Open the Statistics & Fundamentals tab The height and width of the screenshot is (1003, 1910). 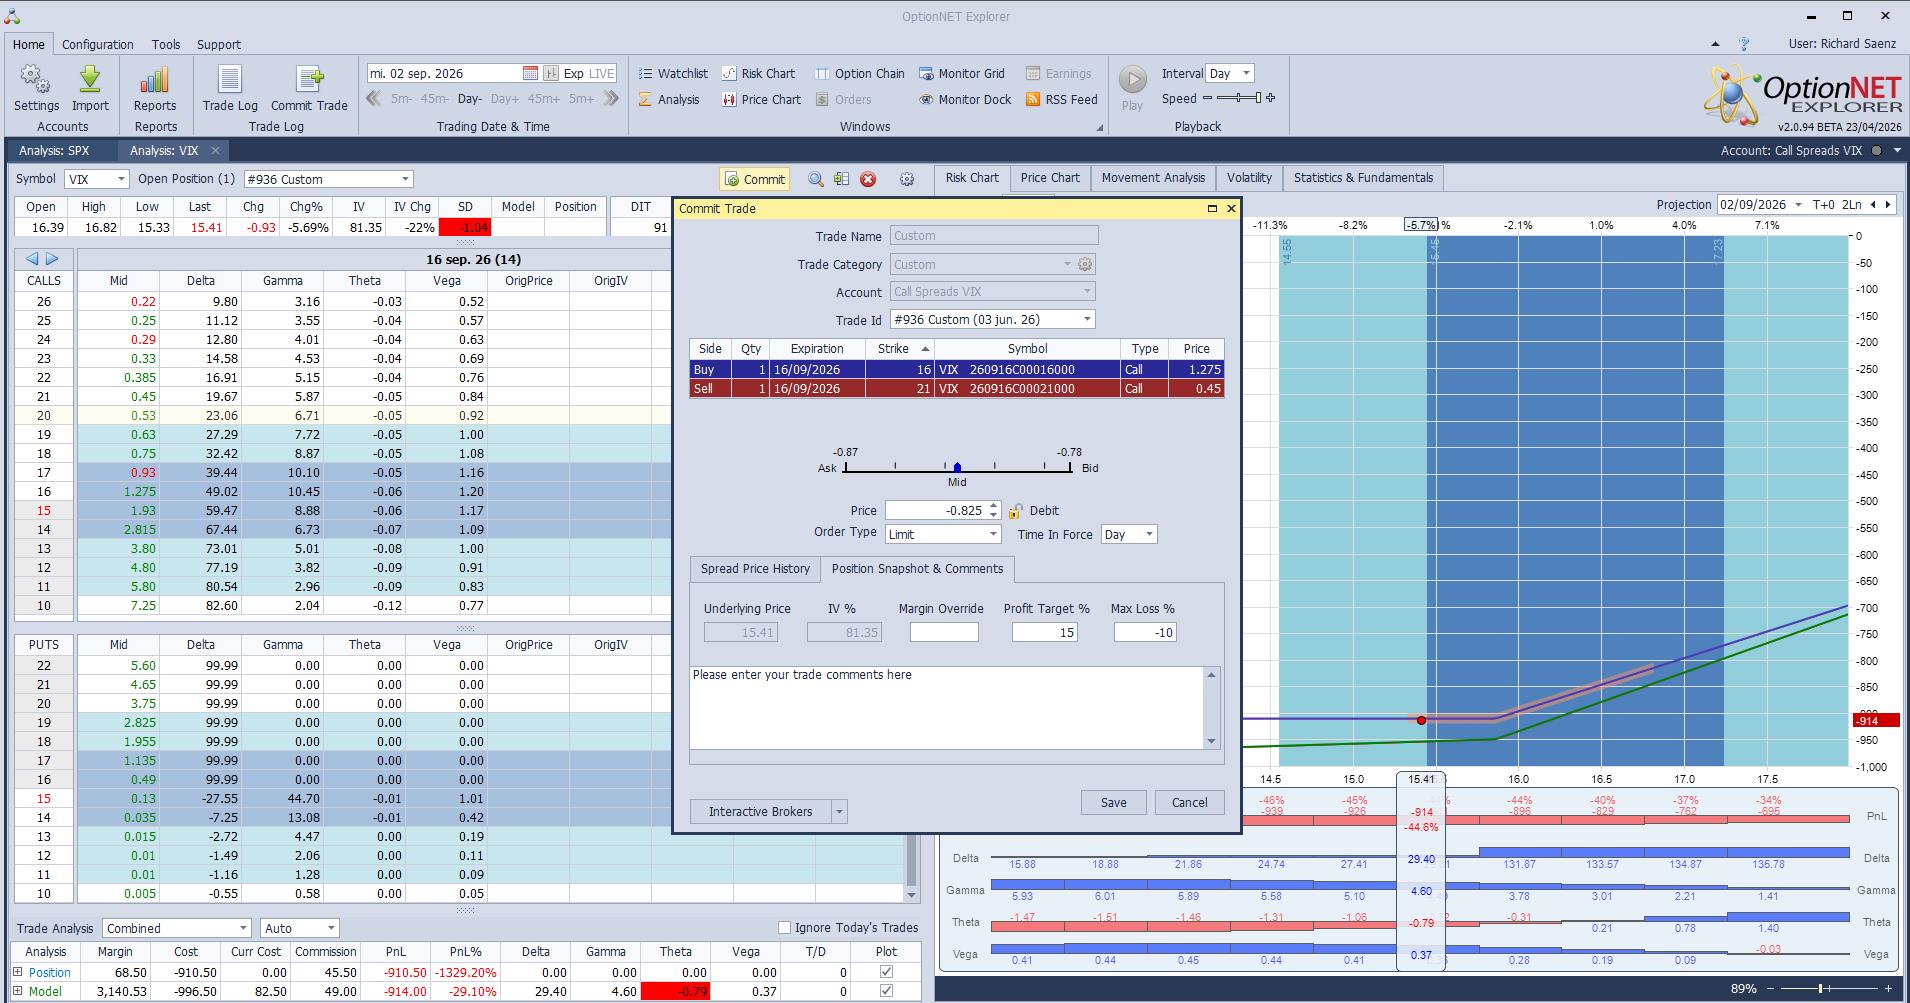tap(1363, 178)
